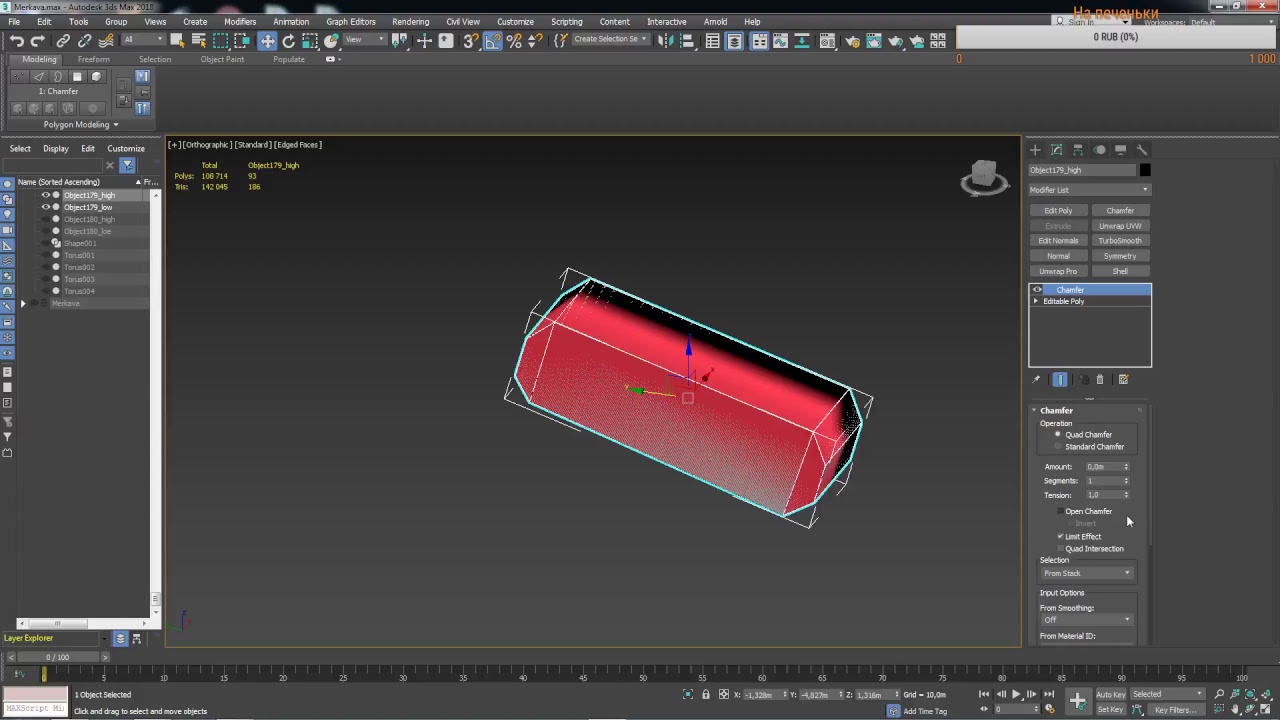
Task: Open the Modifier List dropdown
Action: point(1089,190)
